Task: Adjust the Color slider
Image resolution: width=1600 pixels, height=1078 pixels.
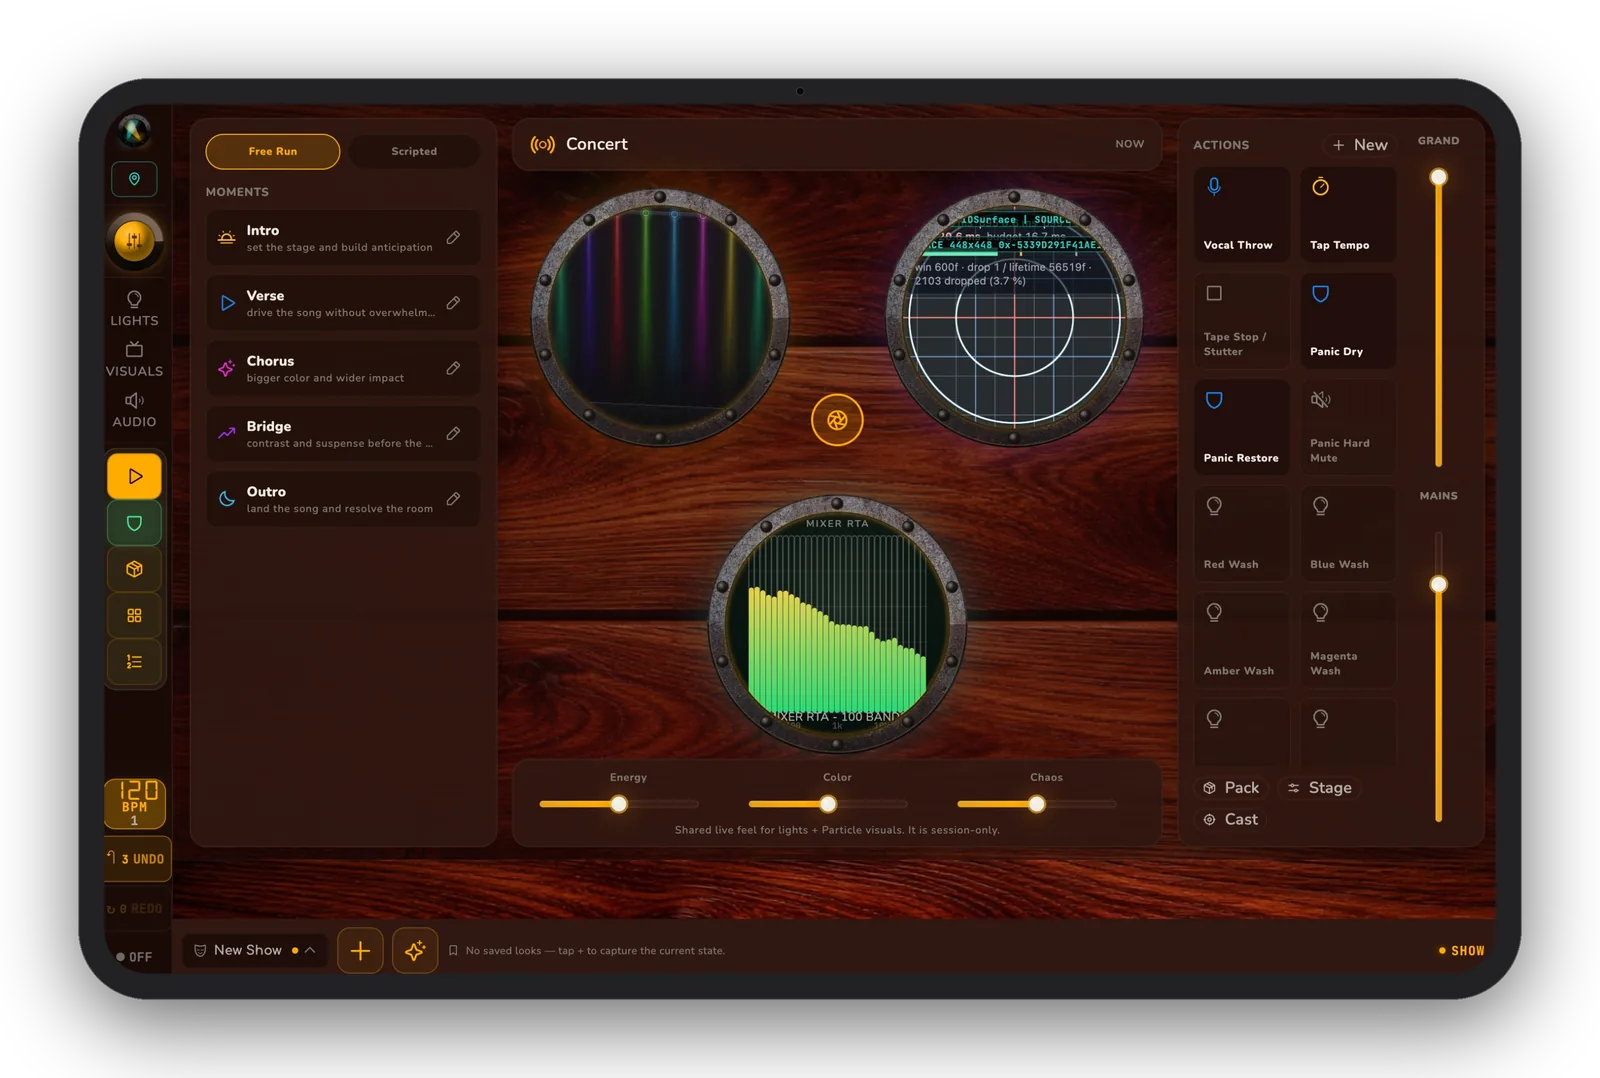Action: pyautogui.click(x=828, y=804)
